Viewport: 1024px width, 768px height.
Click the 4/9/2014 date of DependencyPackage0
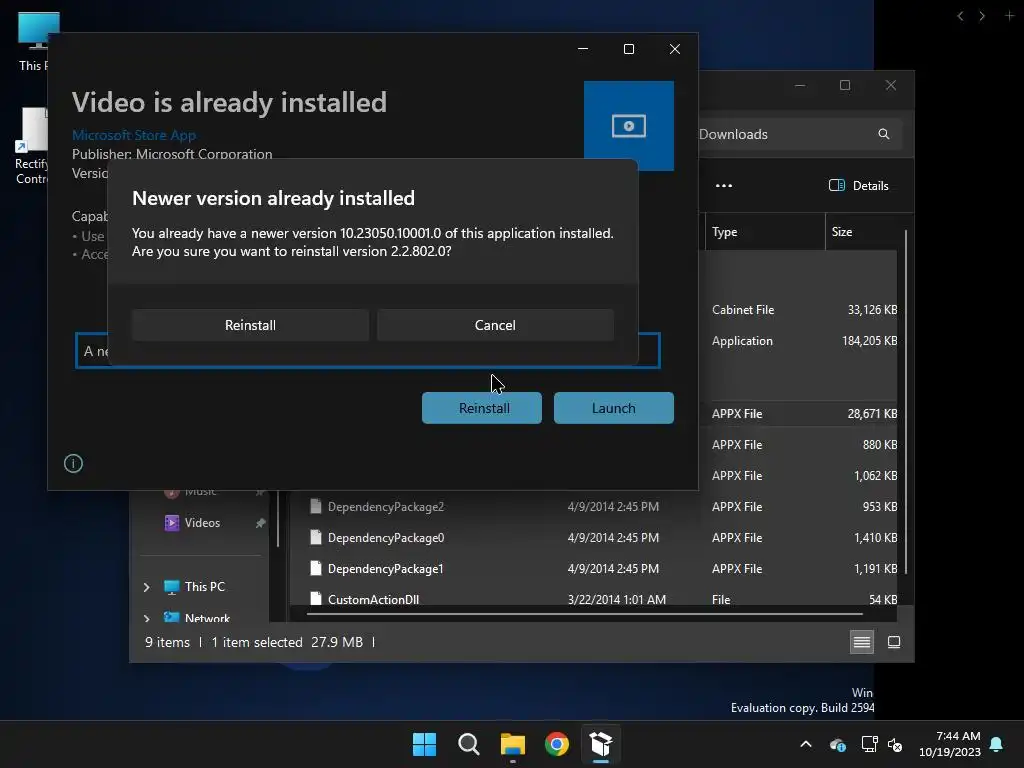(613, 537)
